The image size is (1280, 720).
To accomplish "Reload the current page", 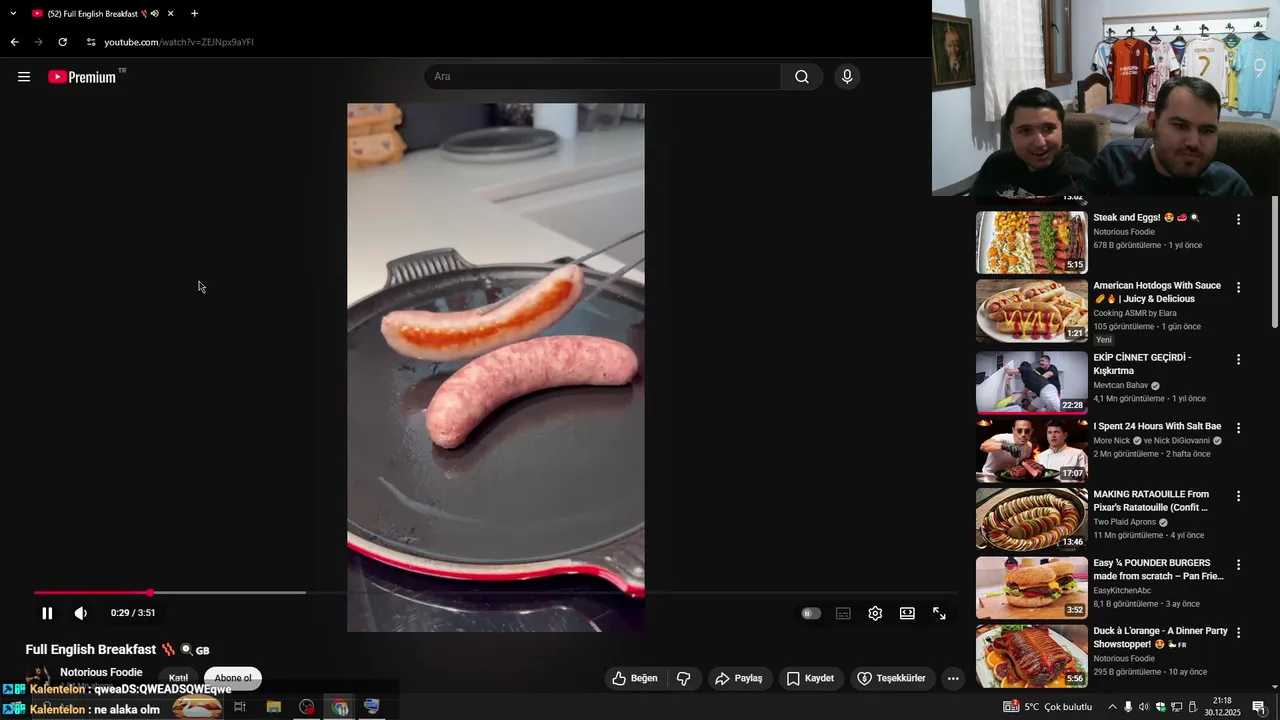I will coord(62,42).
